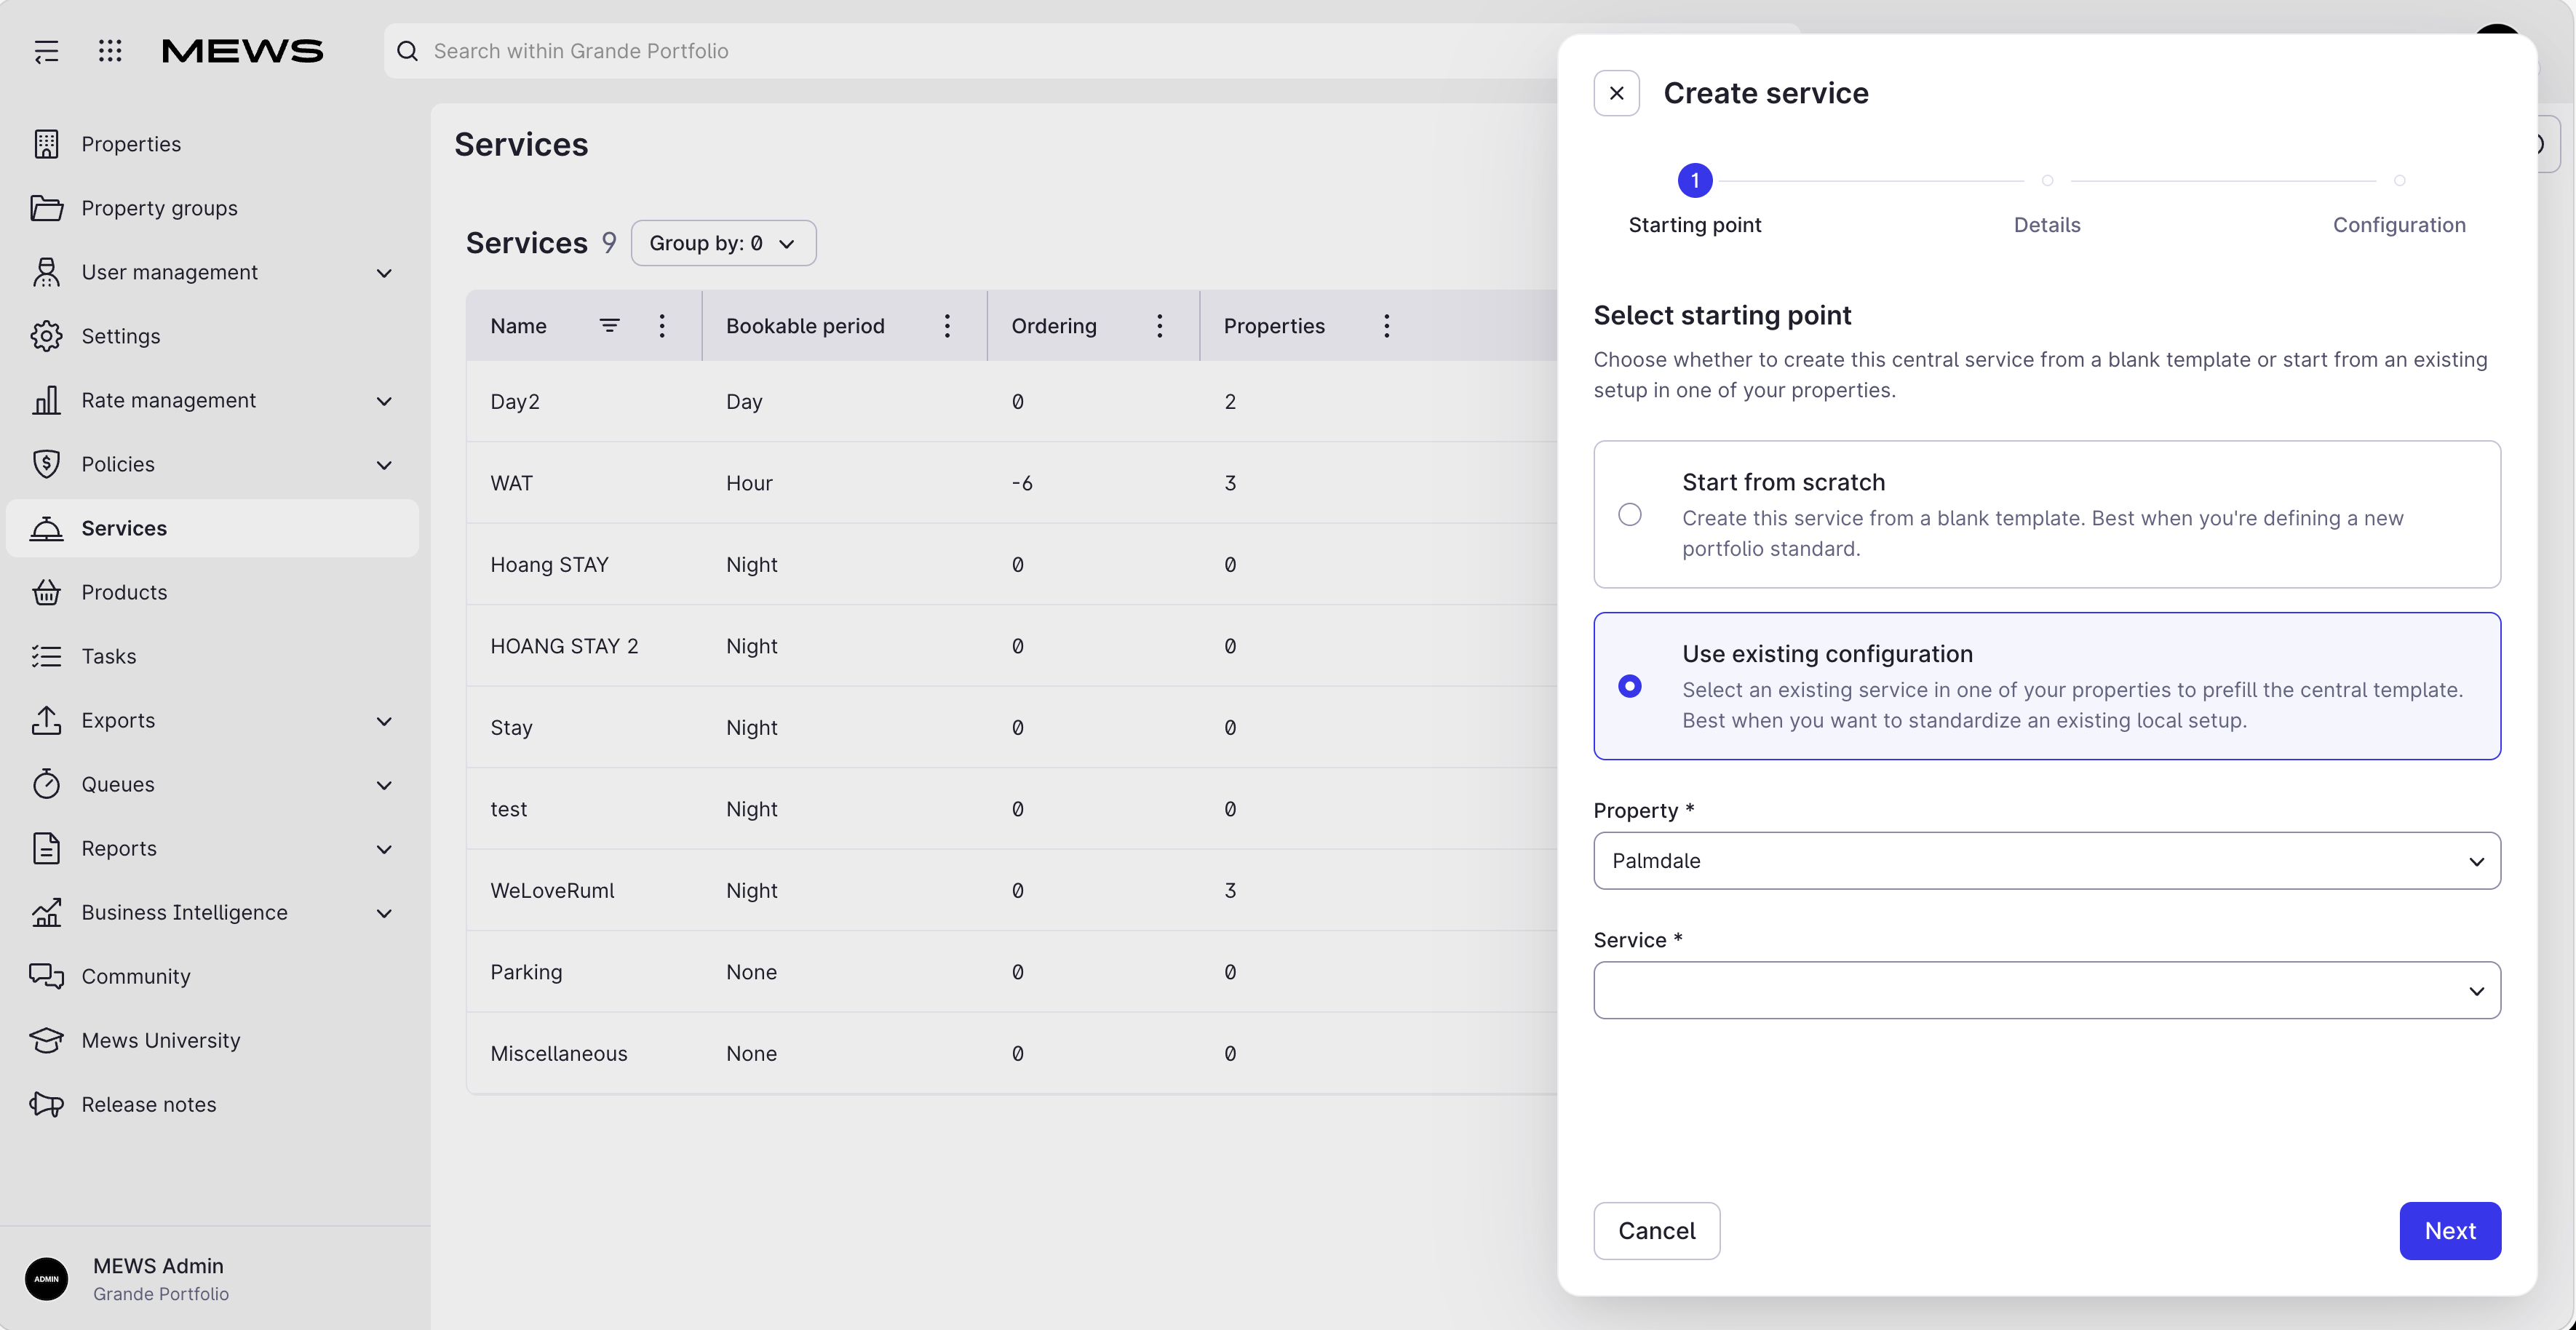Click the Next button

(x=2450, y=1230)
